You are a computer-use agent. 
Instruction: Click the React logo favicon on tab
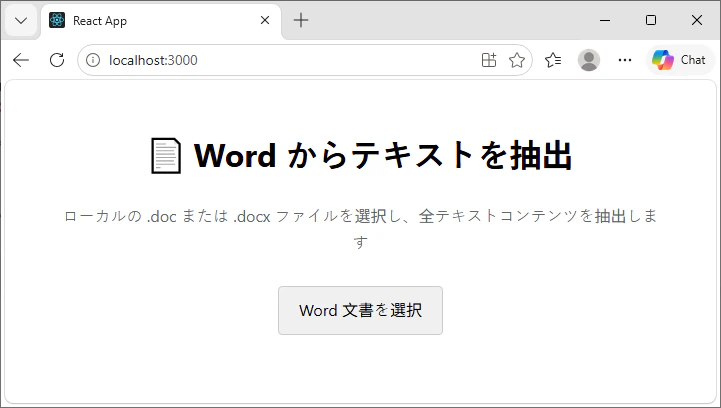[x=57, y=20]
